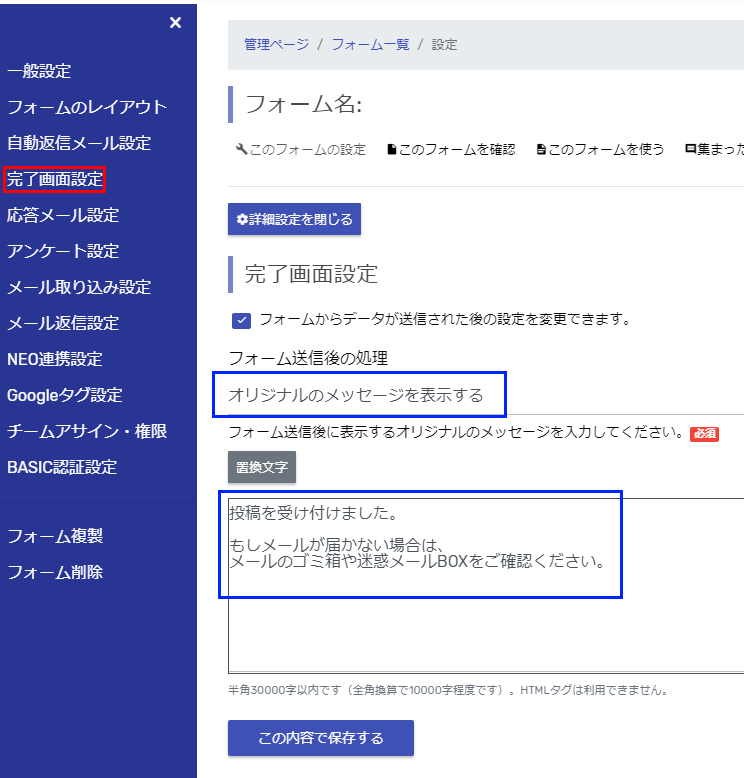Screen dimensions: 744x778
Task: Select 完了画面設定 in the sidebar
Action: [x=55, y=179]
